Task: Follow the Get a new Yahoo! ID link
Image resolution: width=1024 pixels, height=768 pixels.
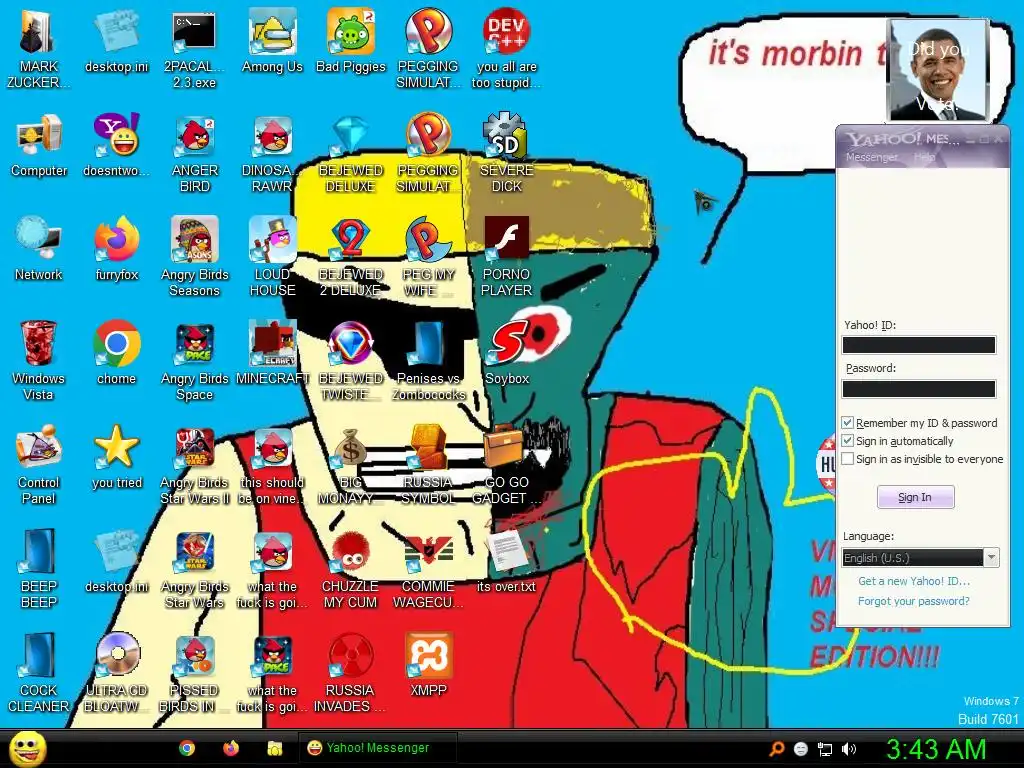Action: point(914,581)
